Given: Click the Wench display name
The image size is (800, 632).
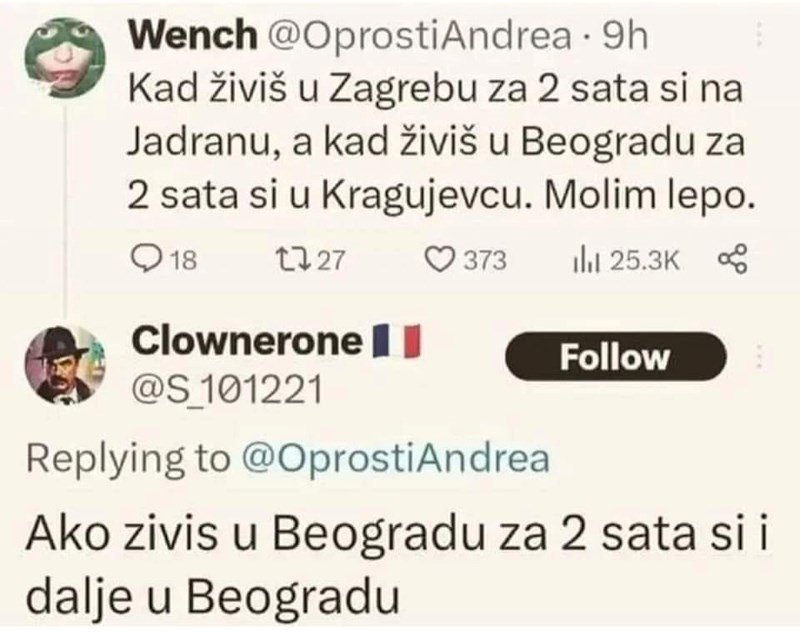Looking at the screenshot, I should tap(192, 35).
